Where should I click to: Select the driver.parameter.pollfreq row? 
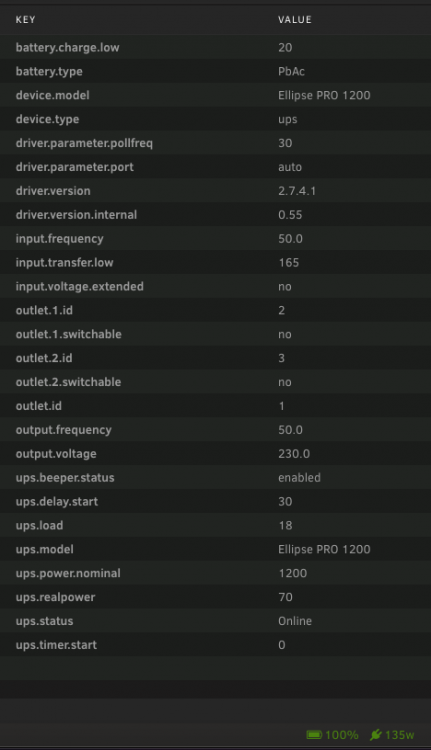[215, 143]
